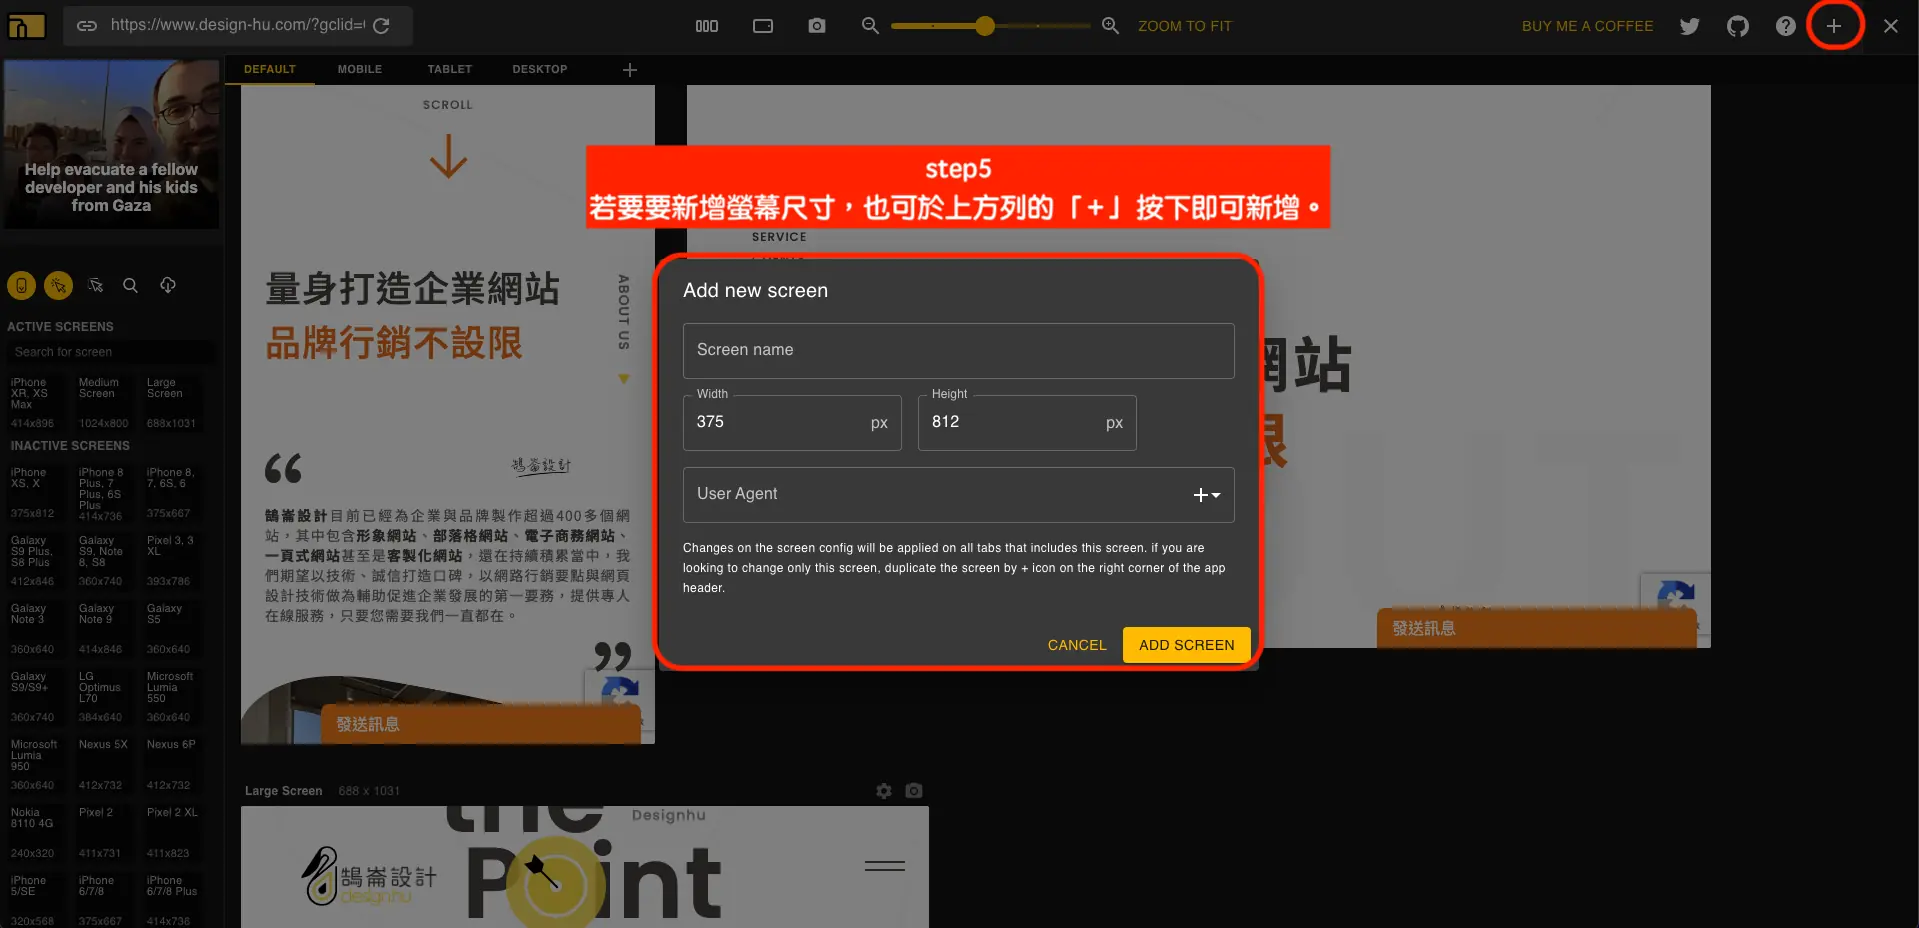1919x928 pixels.
Task: Click the search magnifier icon in the sidebar
Action: pyautogui.click(x=130, y=286)
